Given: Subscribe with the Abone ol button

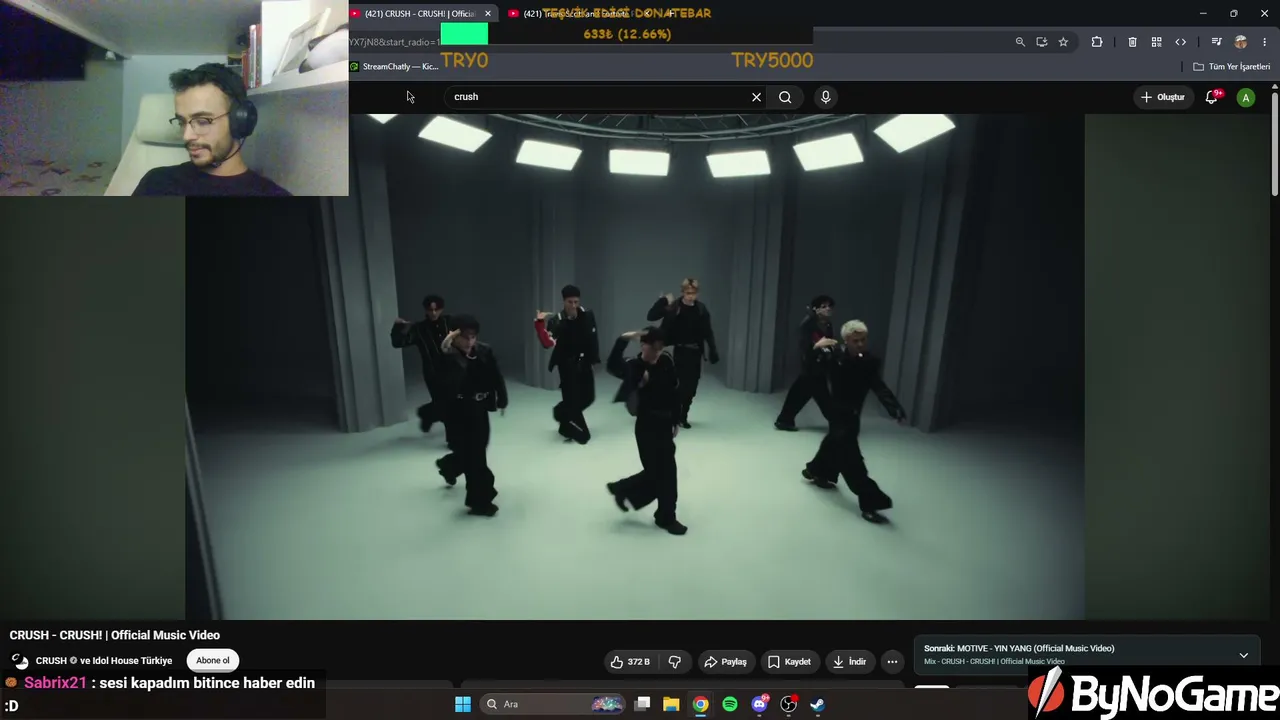Looking at the screenshot, I should [213, 660].
